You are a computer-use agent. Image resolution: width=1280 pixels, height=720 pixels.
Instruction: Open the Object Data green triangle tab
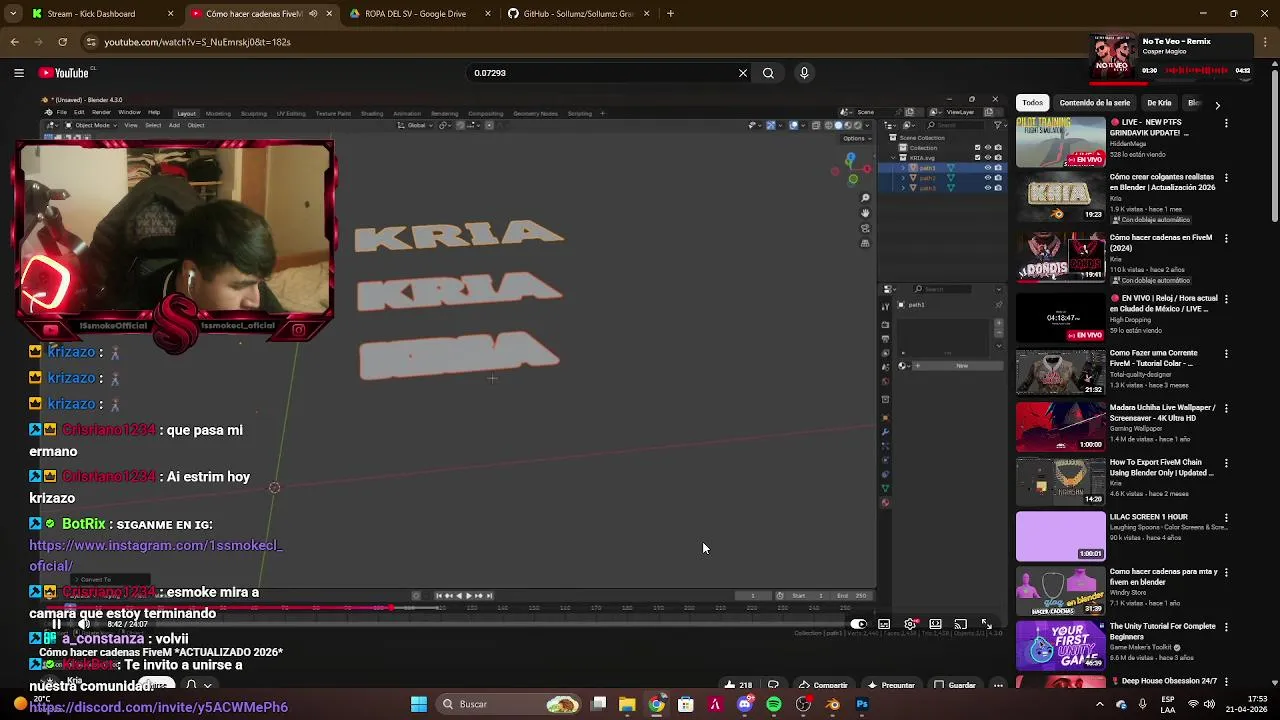click(x=885, y=488)
